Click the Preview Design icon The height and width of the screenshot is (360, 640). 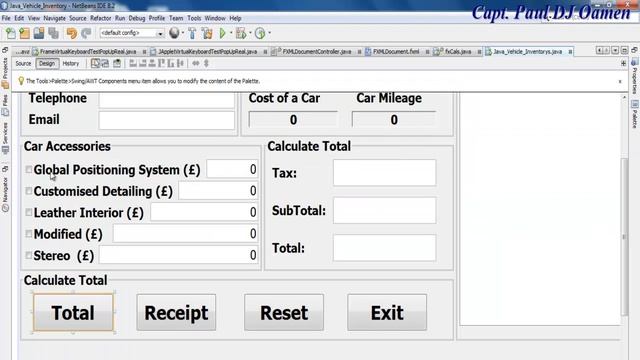pyautogui.click(x=117, y=63)
